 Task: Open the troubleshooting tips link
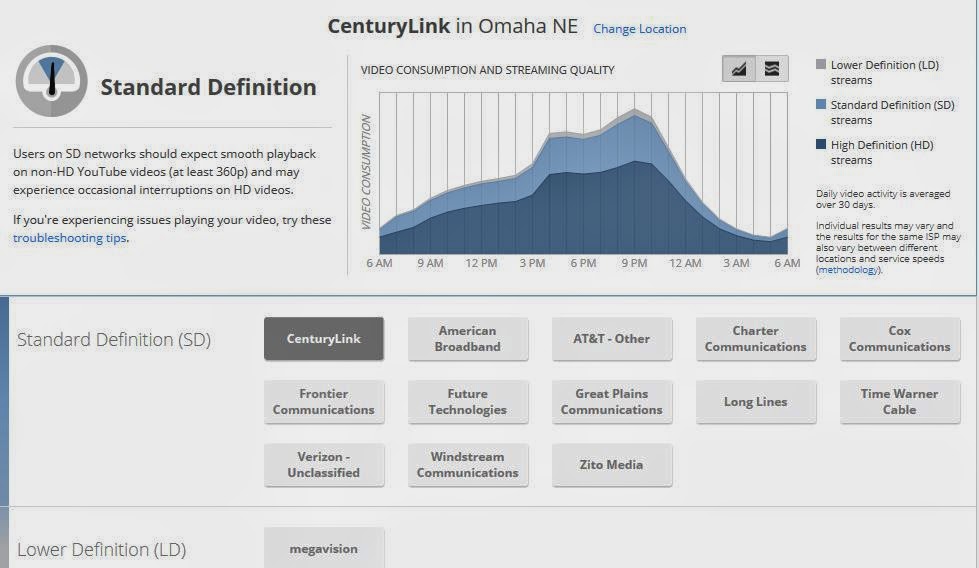click(70, 238)
